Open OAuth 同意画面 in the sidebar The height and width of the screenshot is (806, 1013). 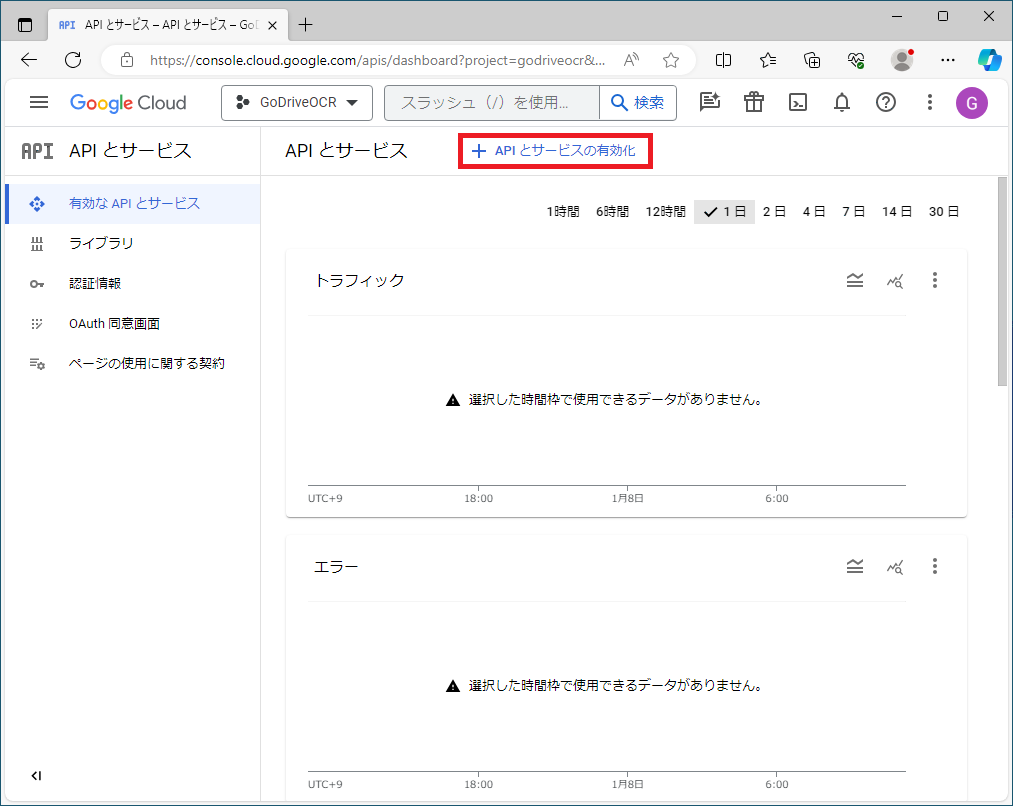(133, 324)
